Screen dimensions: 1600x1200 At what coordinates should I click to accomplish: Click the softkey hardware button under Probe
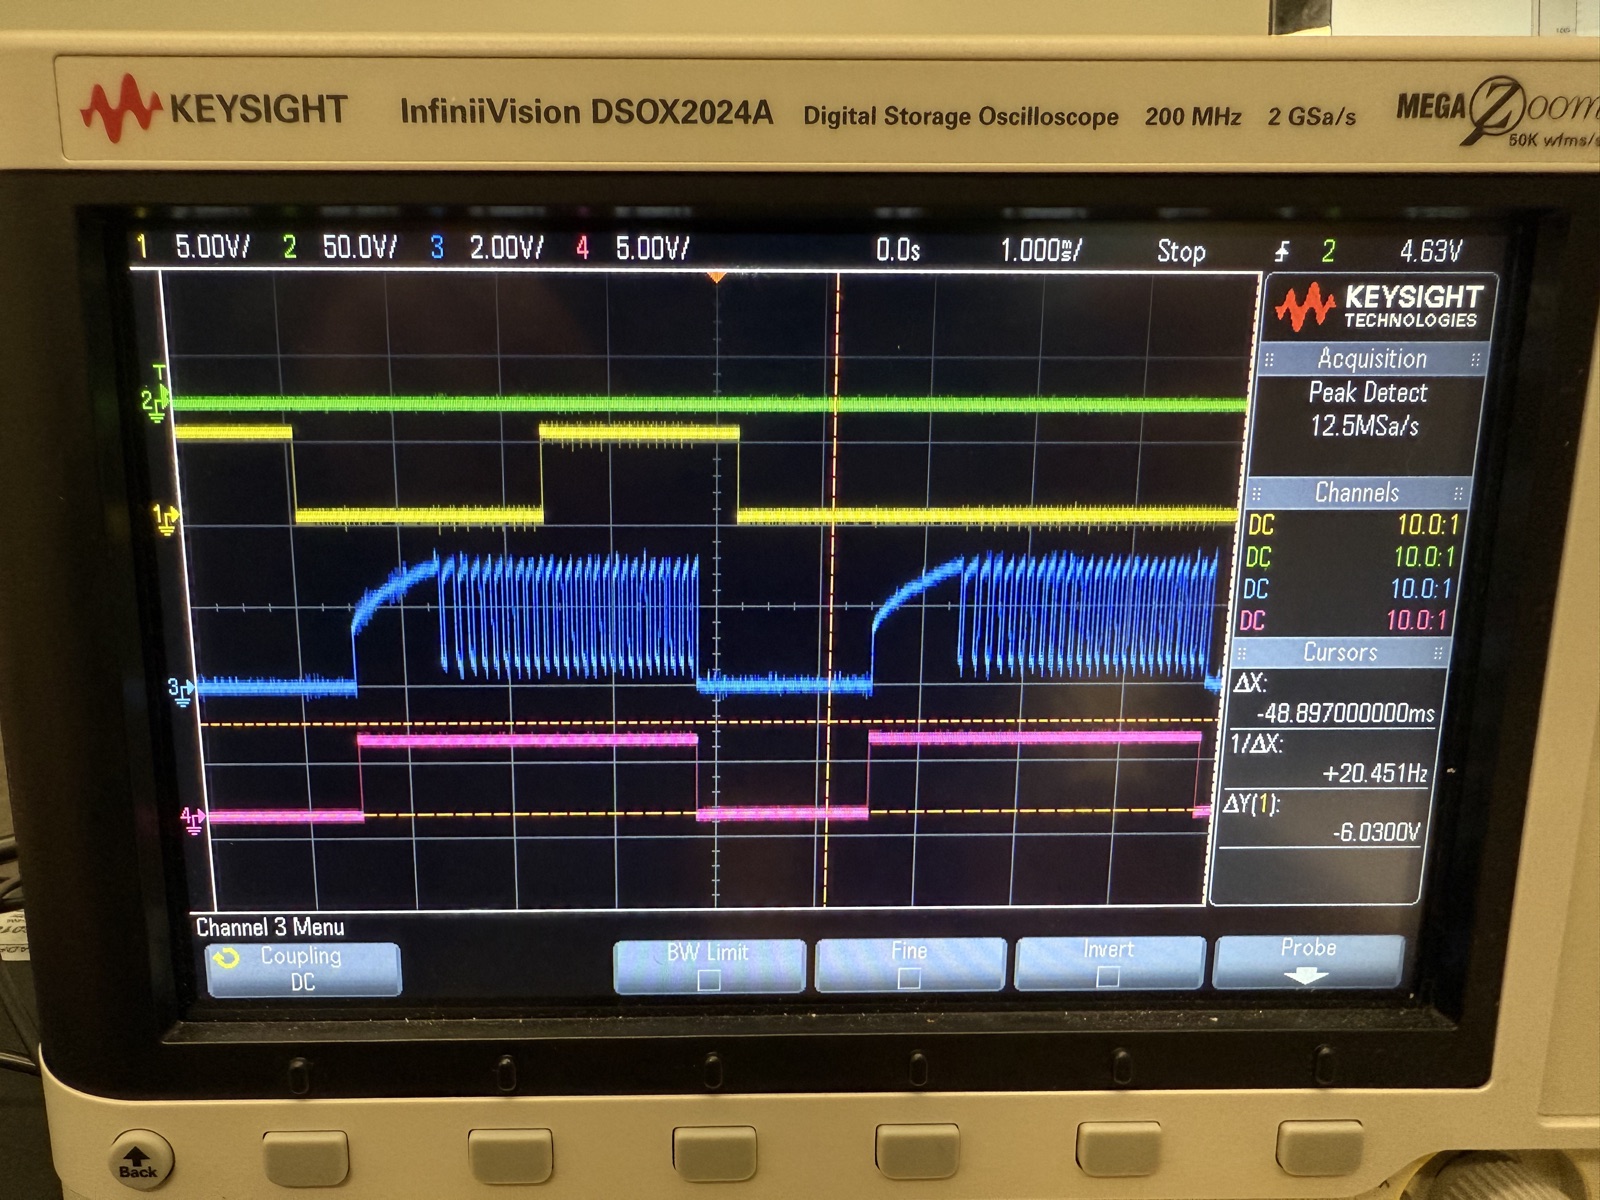pyautogui.click(x=1320, y=1147)
